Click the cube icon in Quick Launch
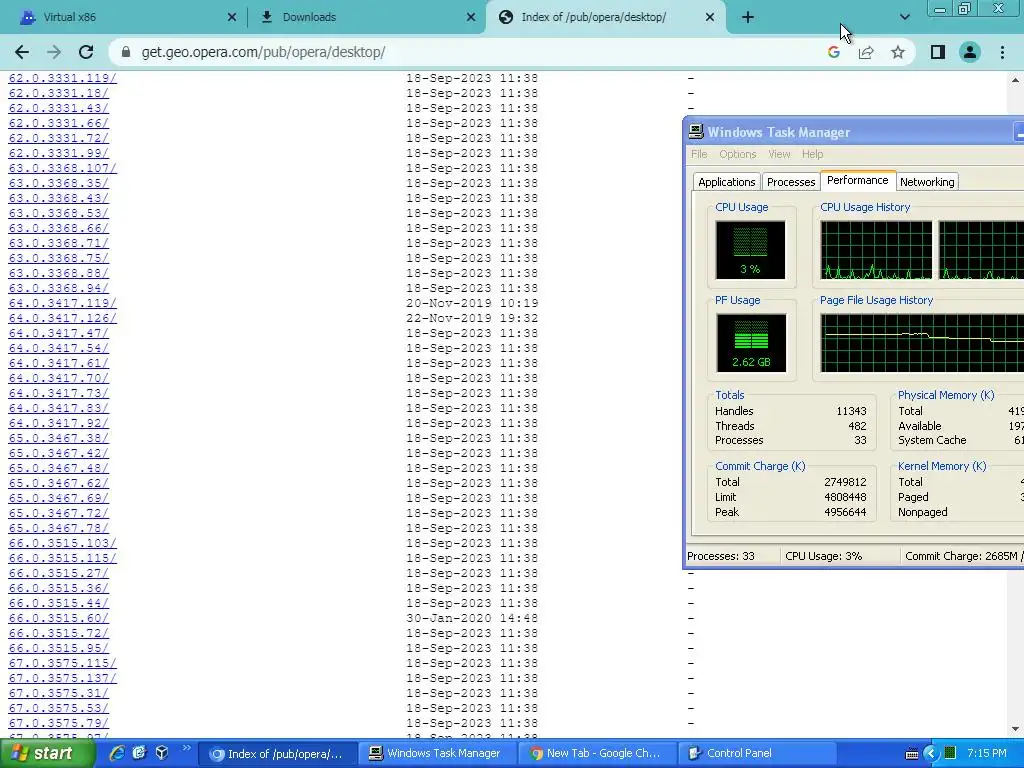 tap(162, 753)
